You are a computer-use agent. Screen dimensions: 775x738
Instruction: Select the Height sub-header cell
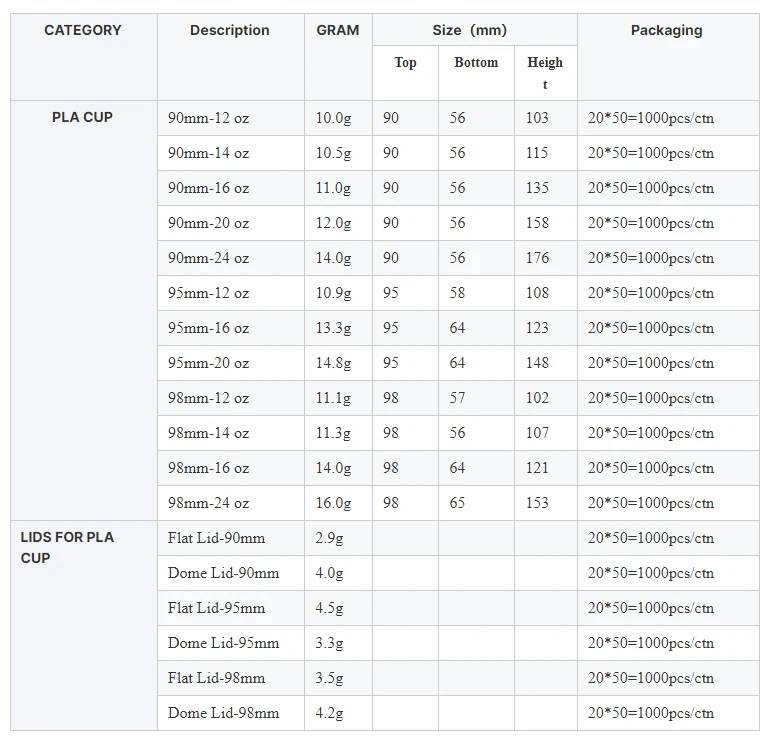(545, 73)
